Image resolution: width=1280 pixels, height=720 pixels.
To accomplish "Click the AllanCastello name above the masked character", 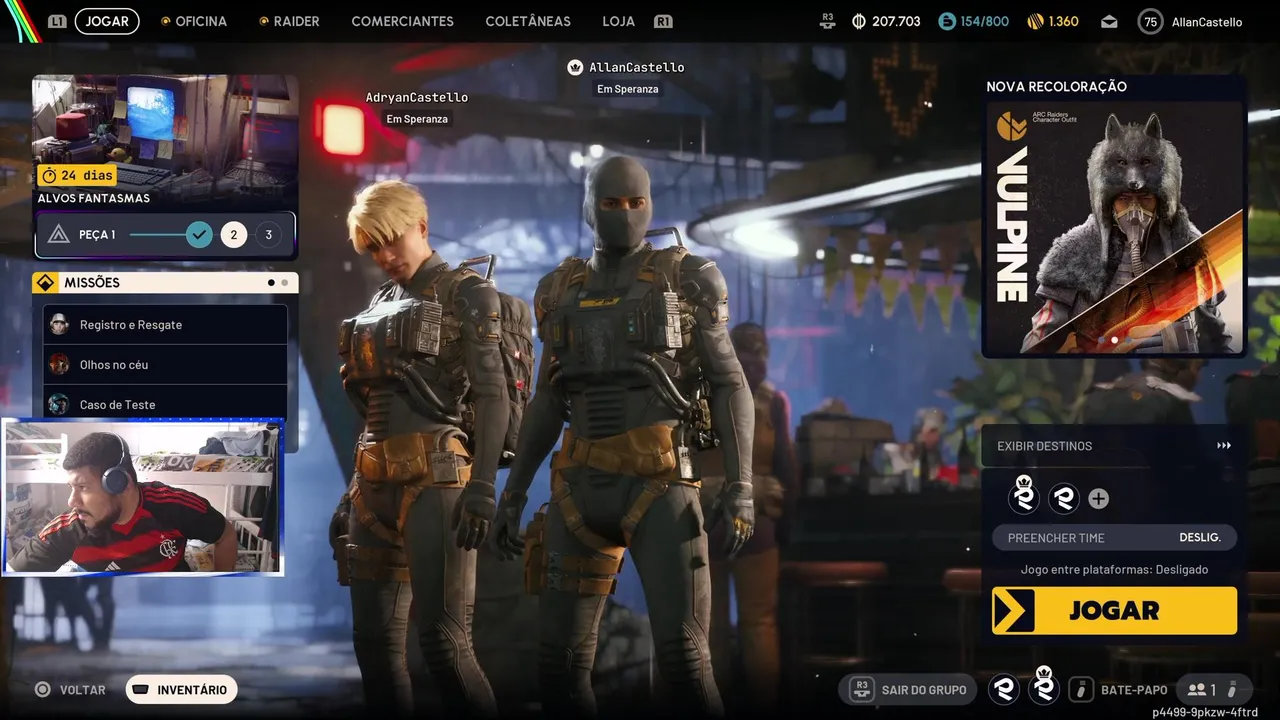I will [x=637, y=67].
